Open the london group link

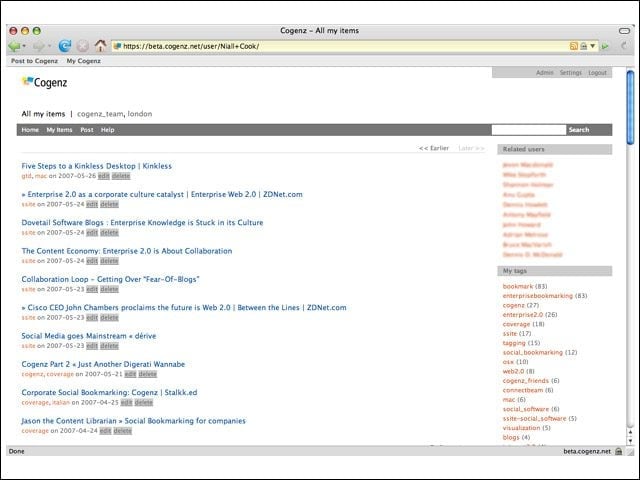(x=140, y=114)
